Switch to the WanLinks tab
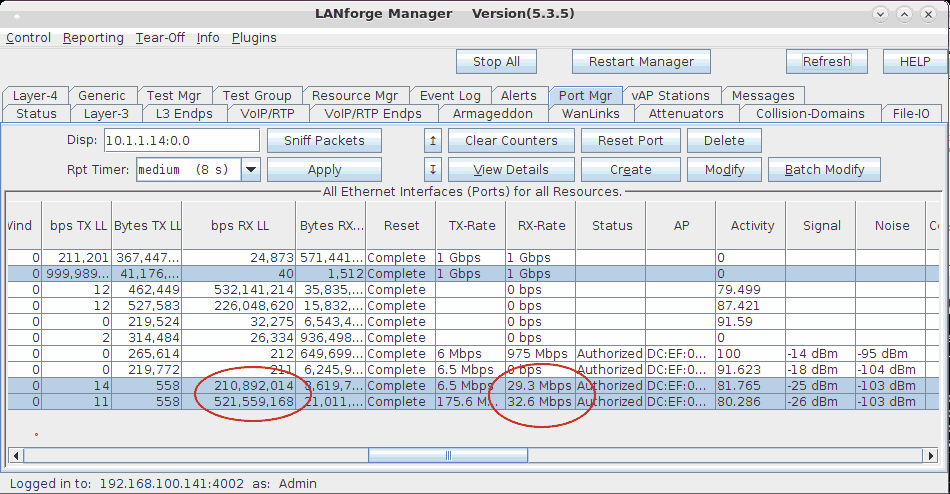Screen dimensions: 950x494 click(x=591, y=114)
